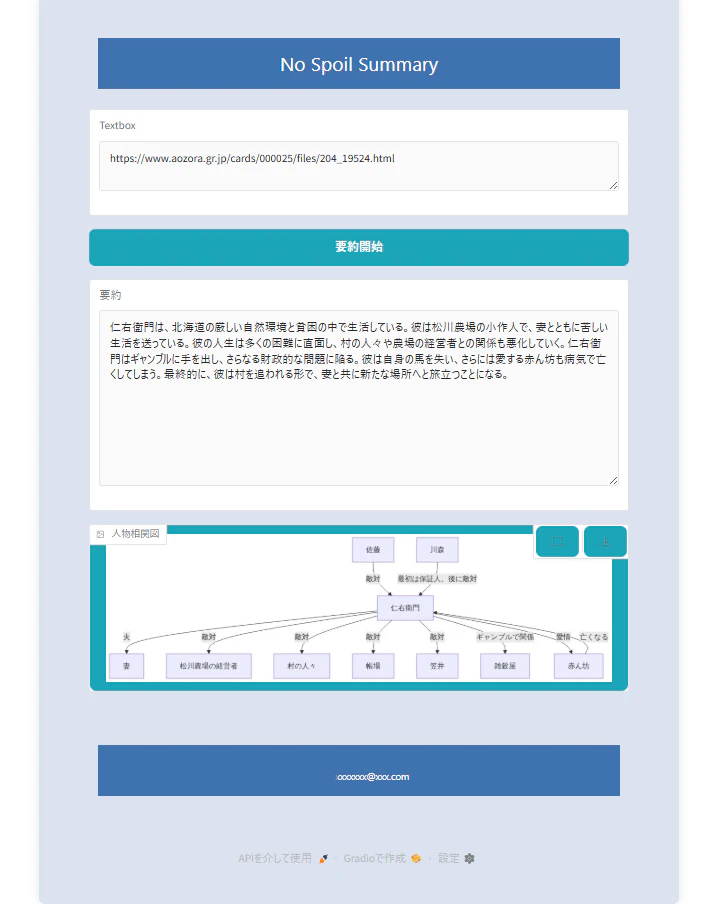Click the ギャンブルで関係 edge label
Screen dimensions: 721x904
click(x=505, y=637)
